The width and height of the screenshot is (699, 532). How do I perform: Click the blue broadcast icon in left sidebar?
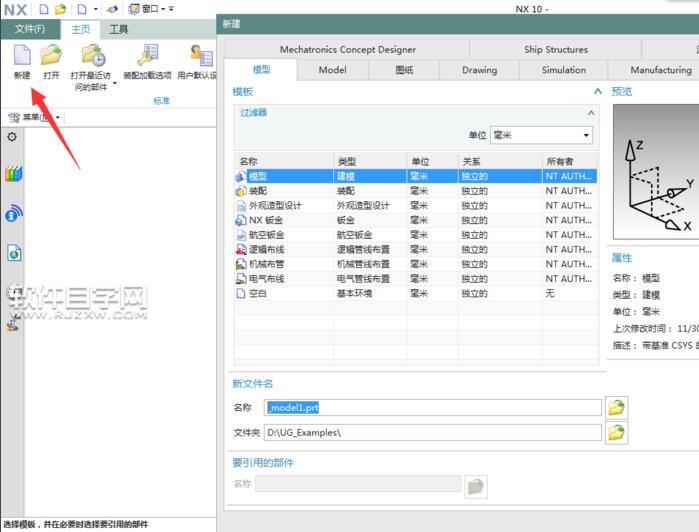coord(13,213)
